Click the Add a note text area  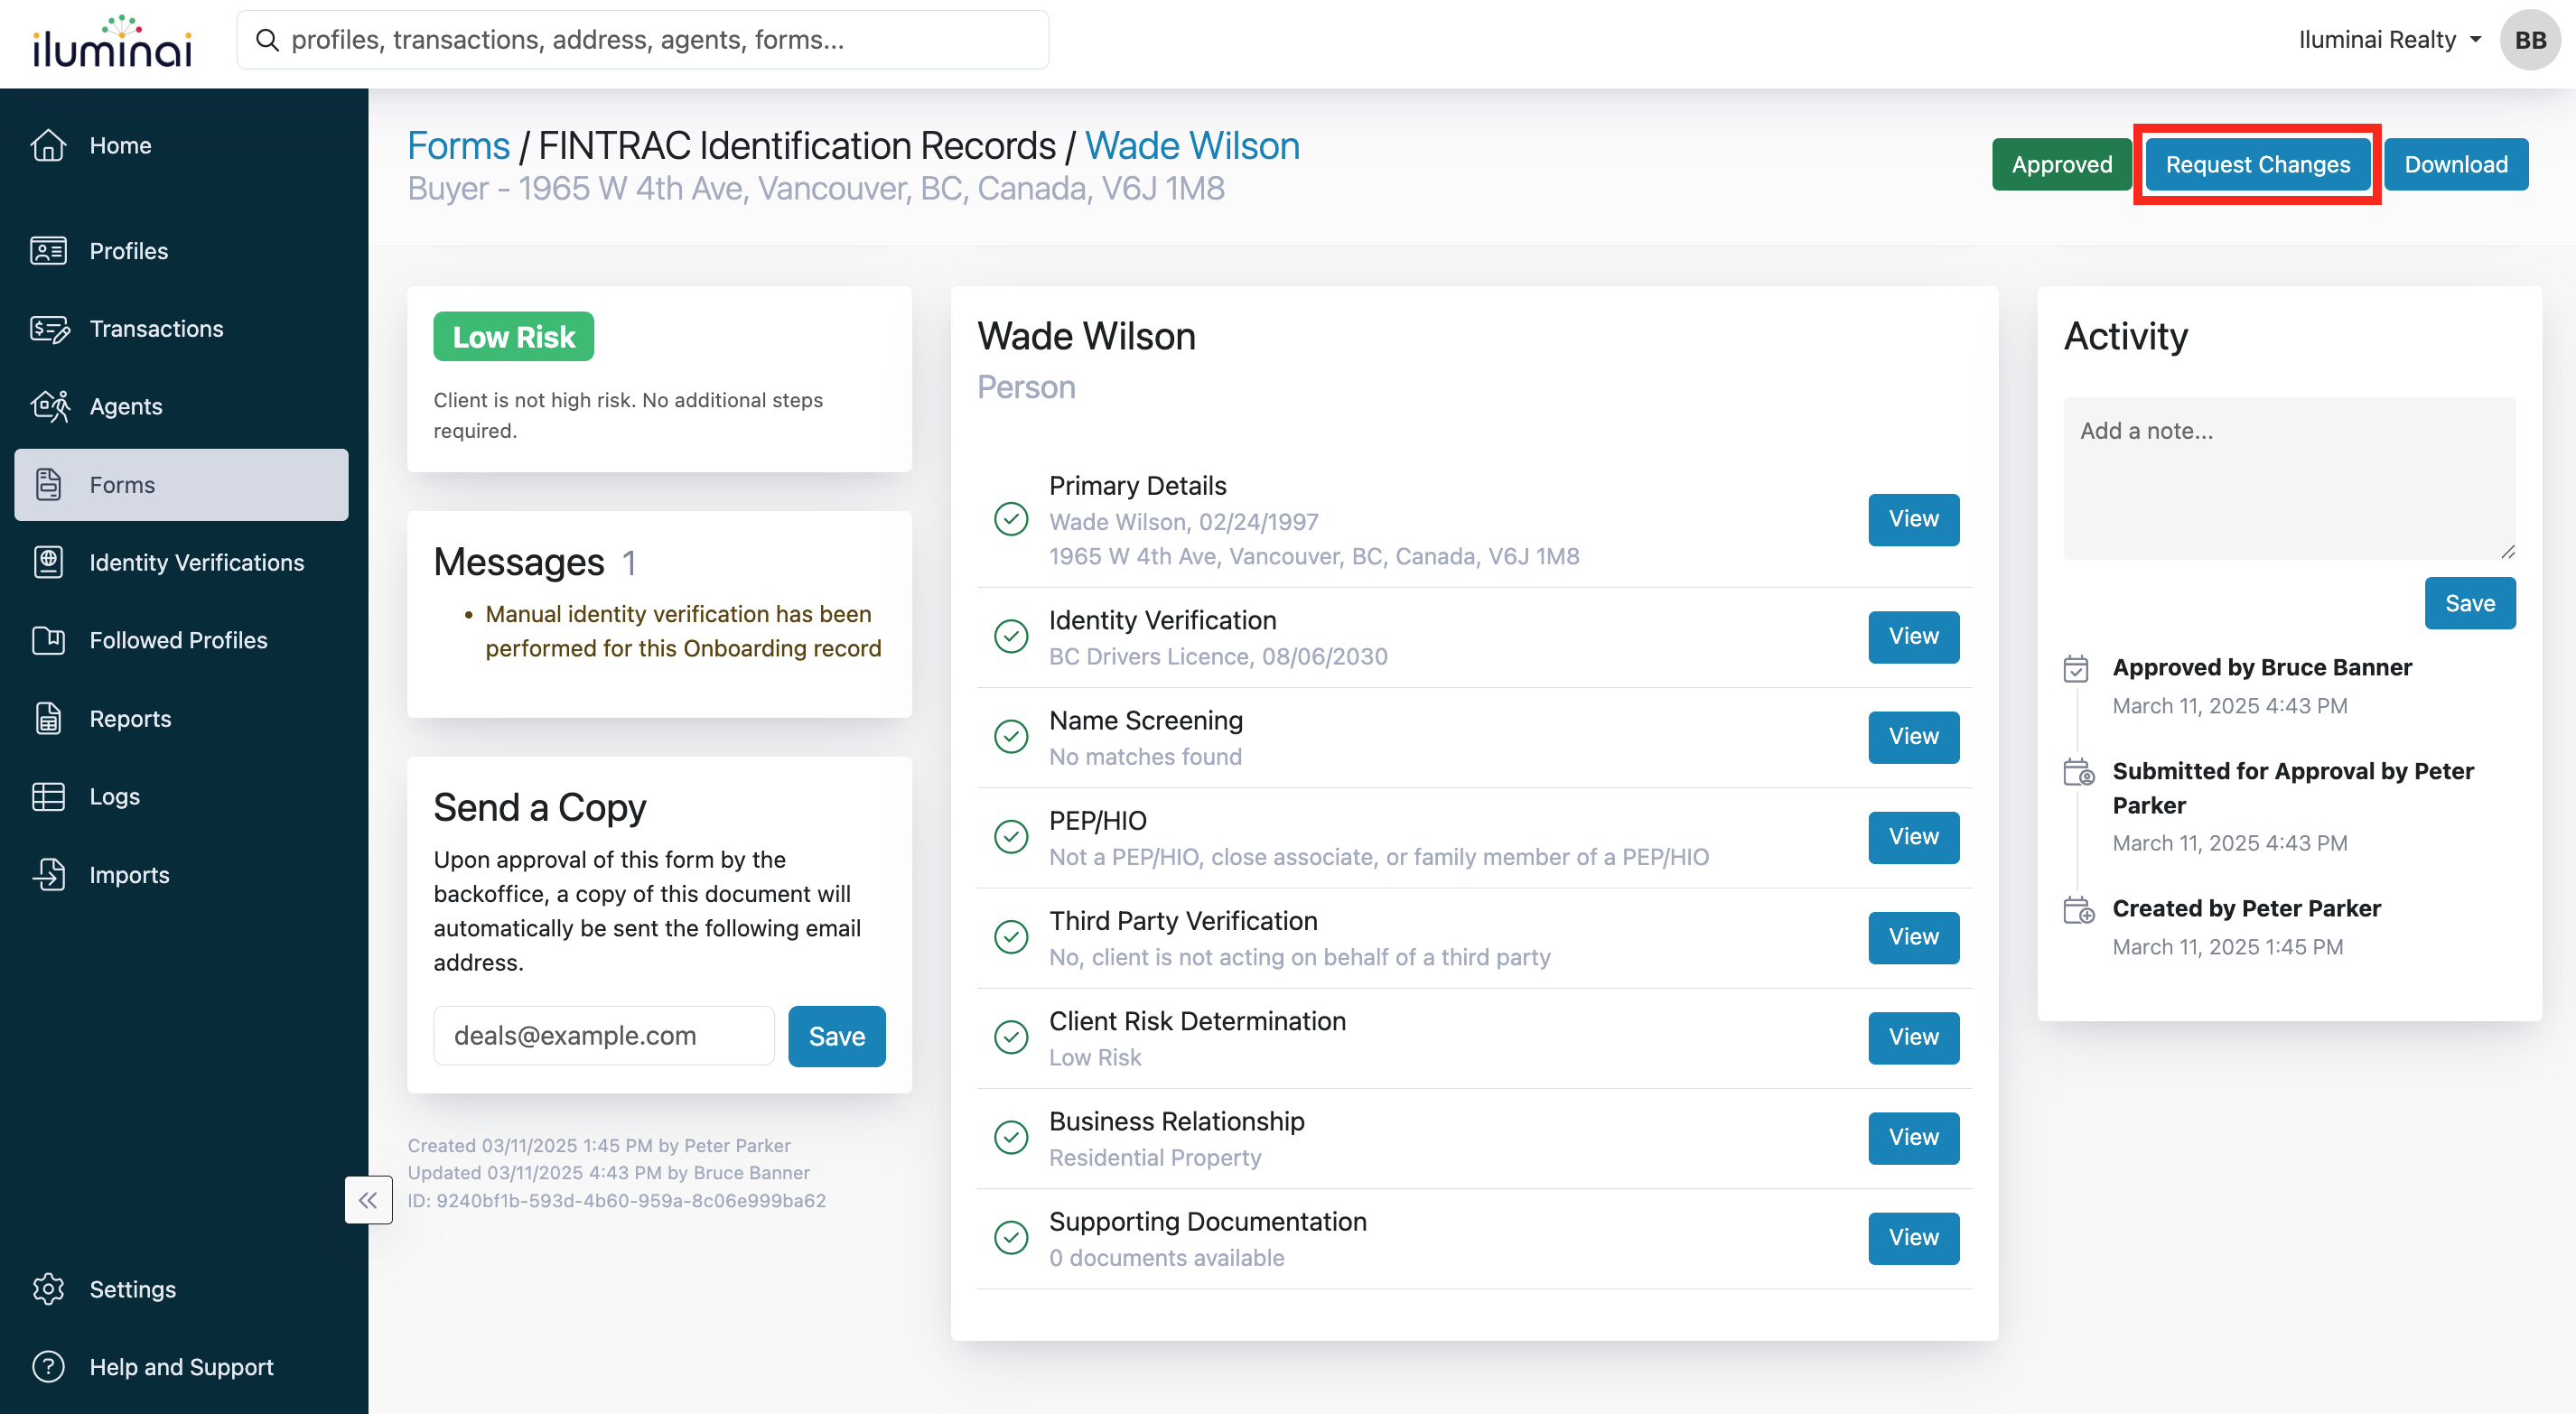click(x=2289, y=478)
